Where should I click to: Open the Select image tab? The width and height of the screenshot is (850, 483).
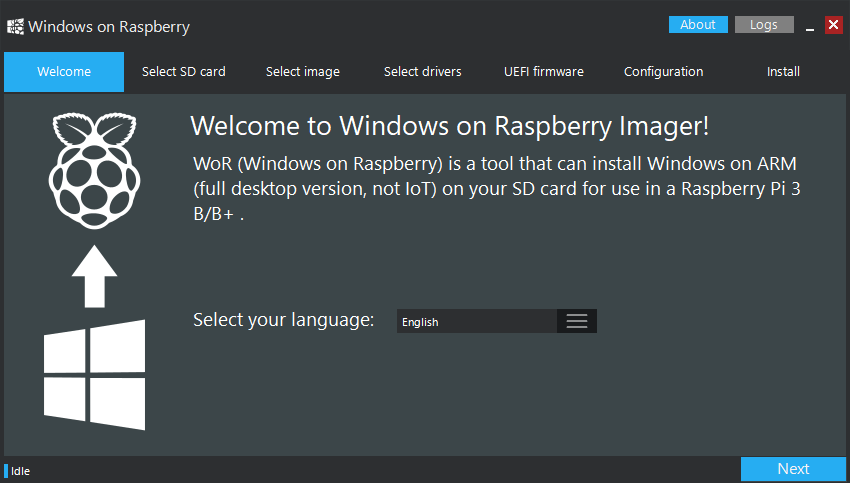303,72
